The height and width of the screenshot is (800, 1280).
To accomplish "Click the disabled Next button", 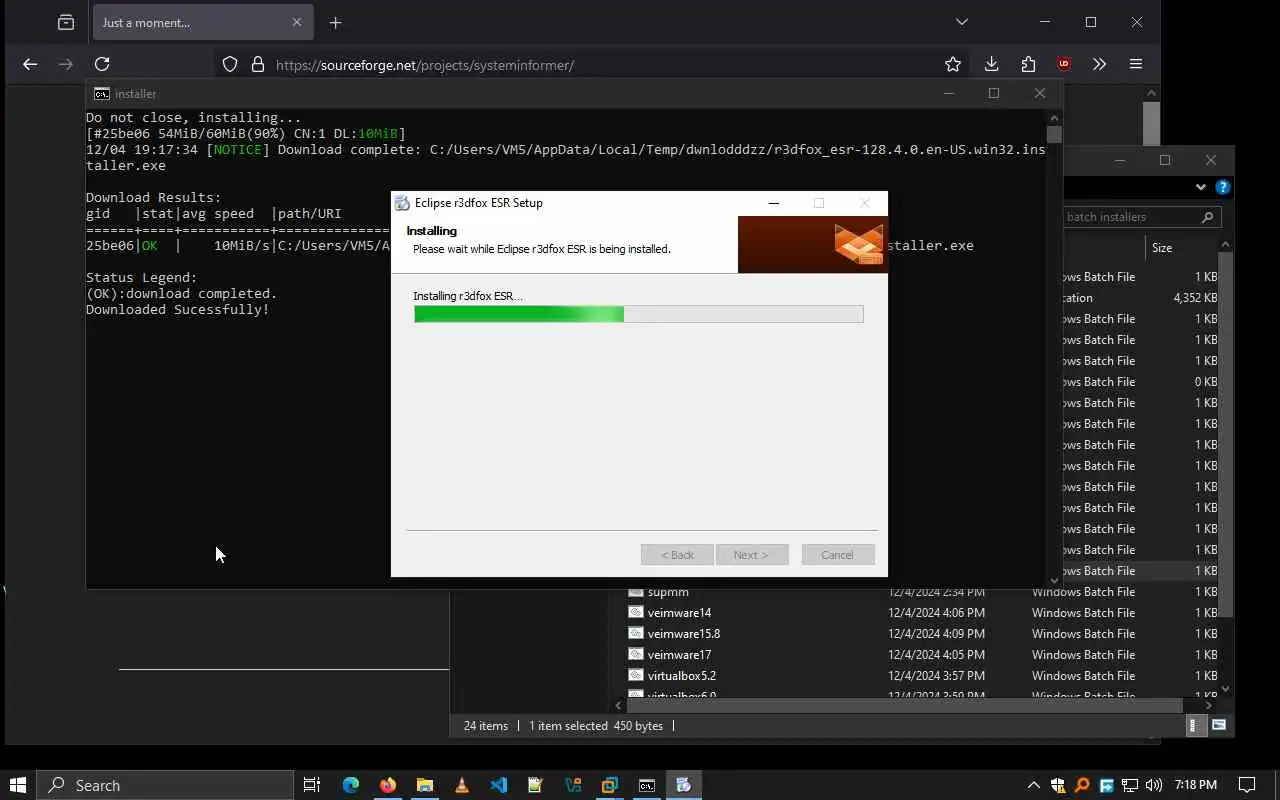I will point(751,555).
